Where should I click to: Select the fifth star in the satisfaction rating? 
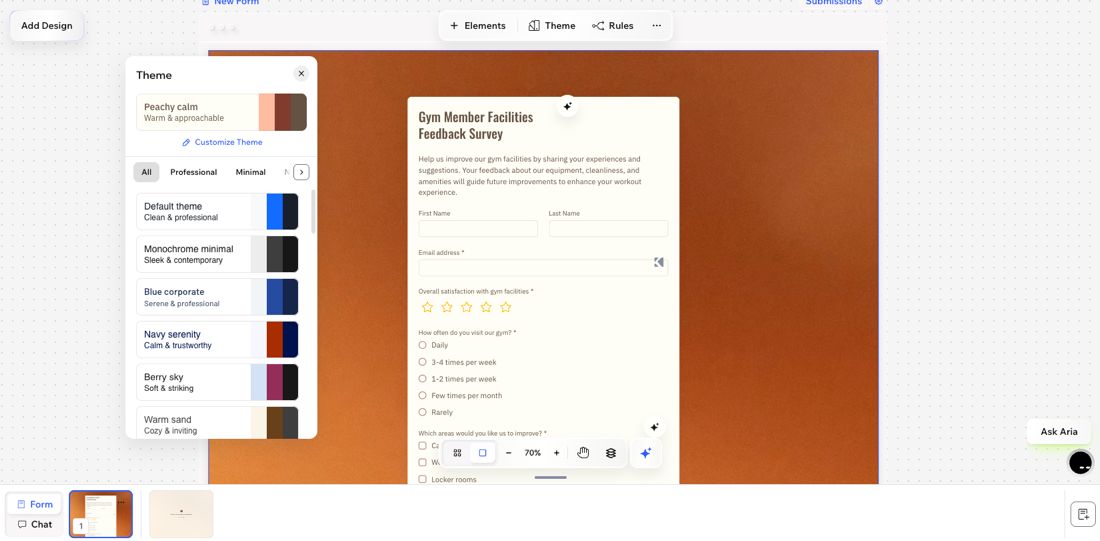tap(506, 307)
